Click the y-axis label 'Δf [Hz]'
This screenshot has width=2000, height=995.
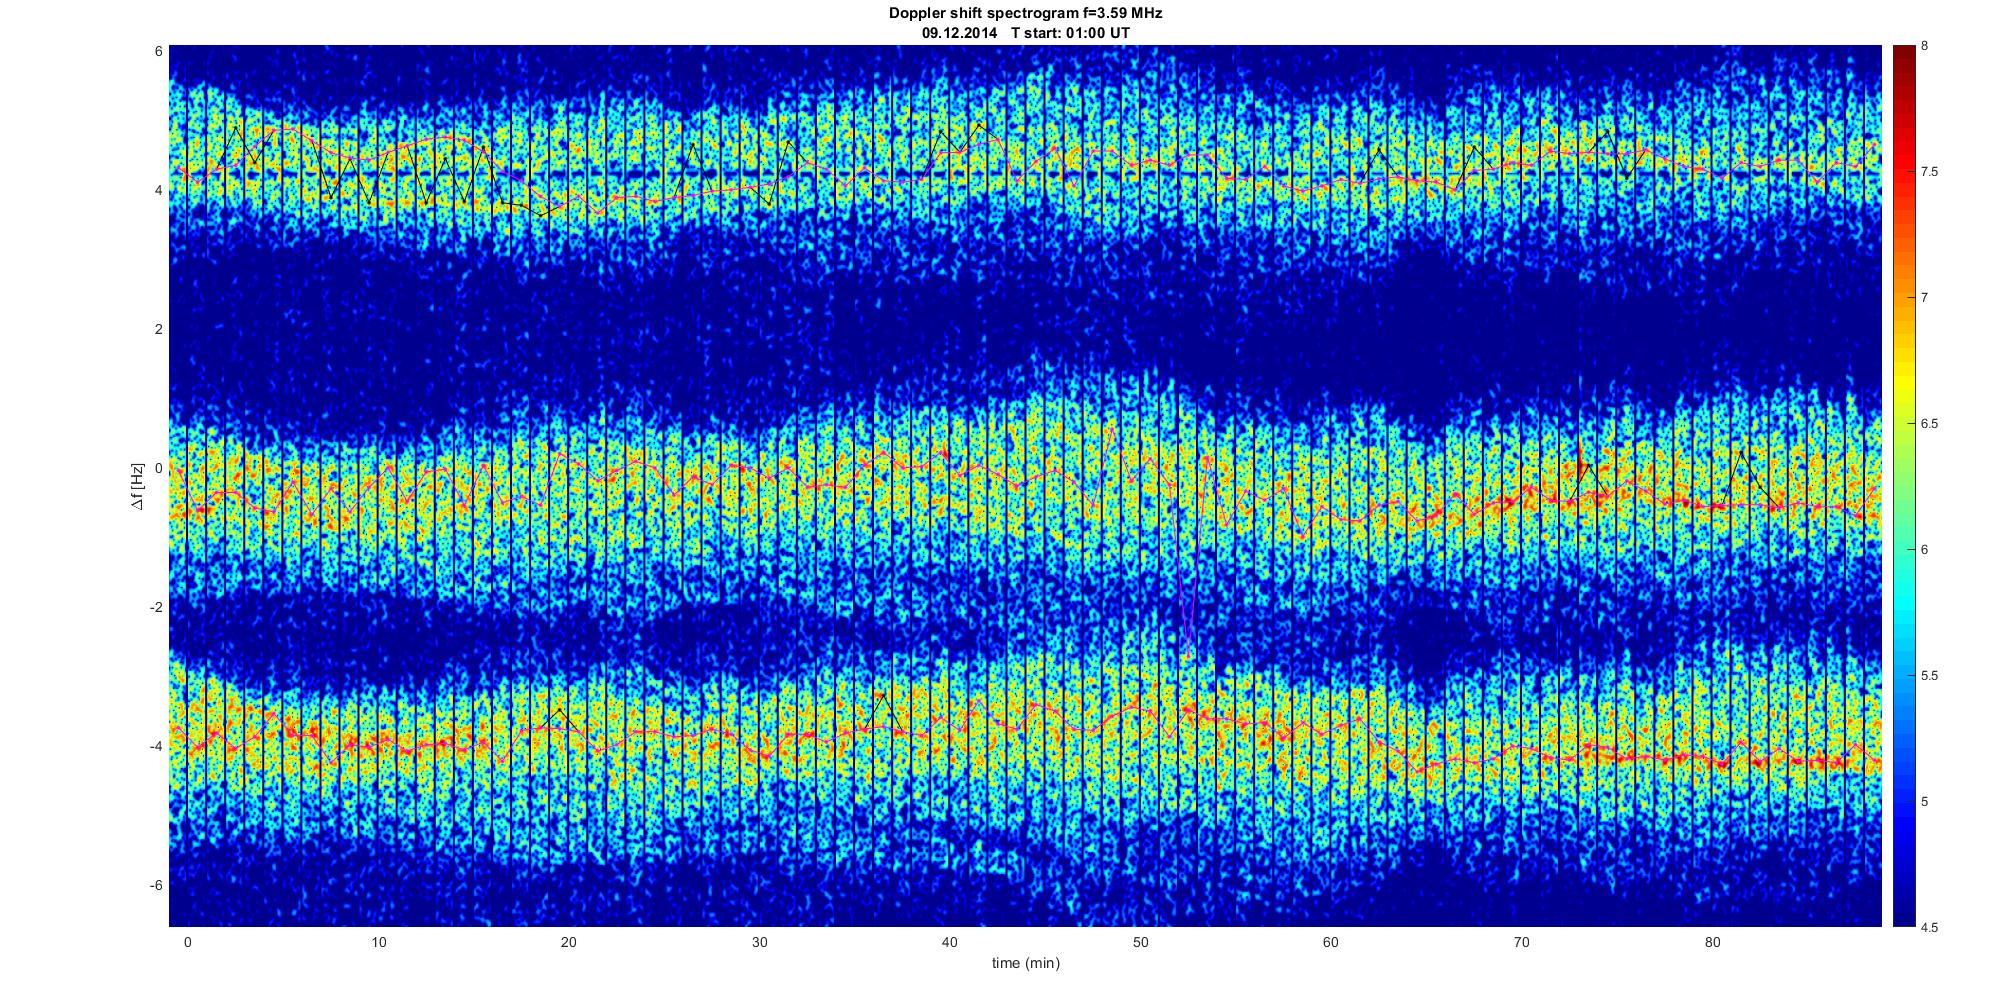point(137,486)
